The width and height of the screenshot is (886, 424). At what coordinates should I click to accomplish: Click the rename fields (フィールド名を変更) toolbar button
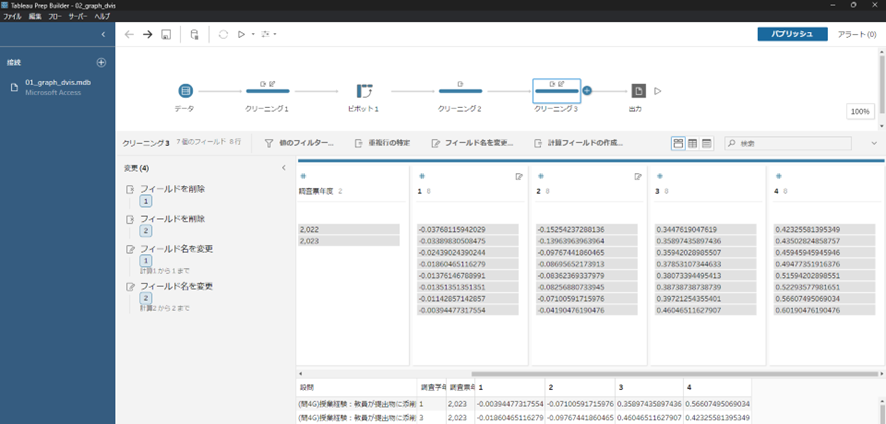click(472, 144)
